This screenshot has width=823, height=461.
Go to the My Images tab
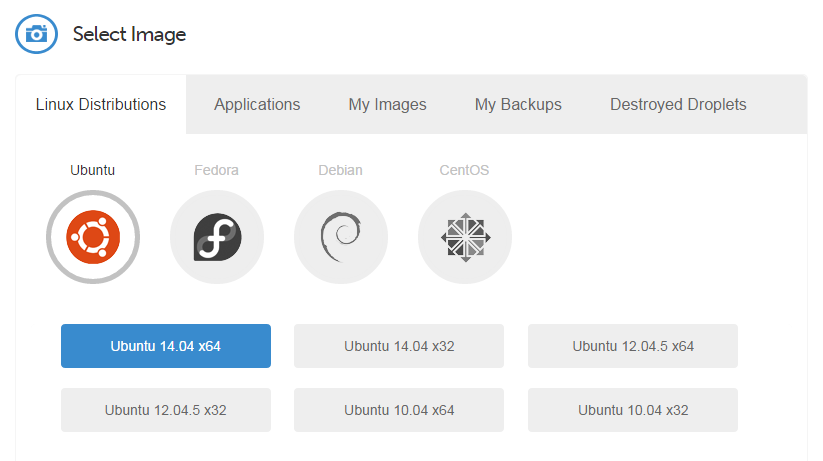pos(387,104)
